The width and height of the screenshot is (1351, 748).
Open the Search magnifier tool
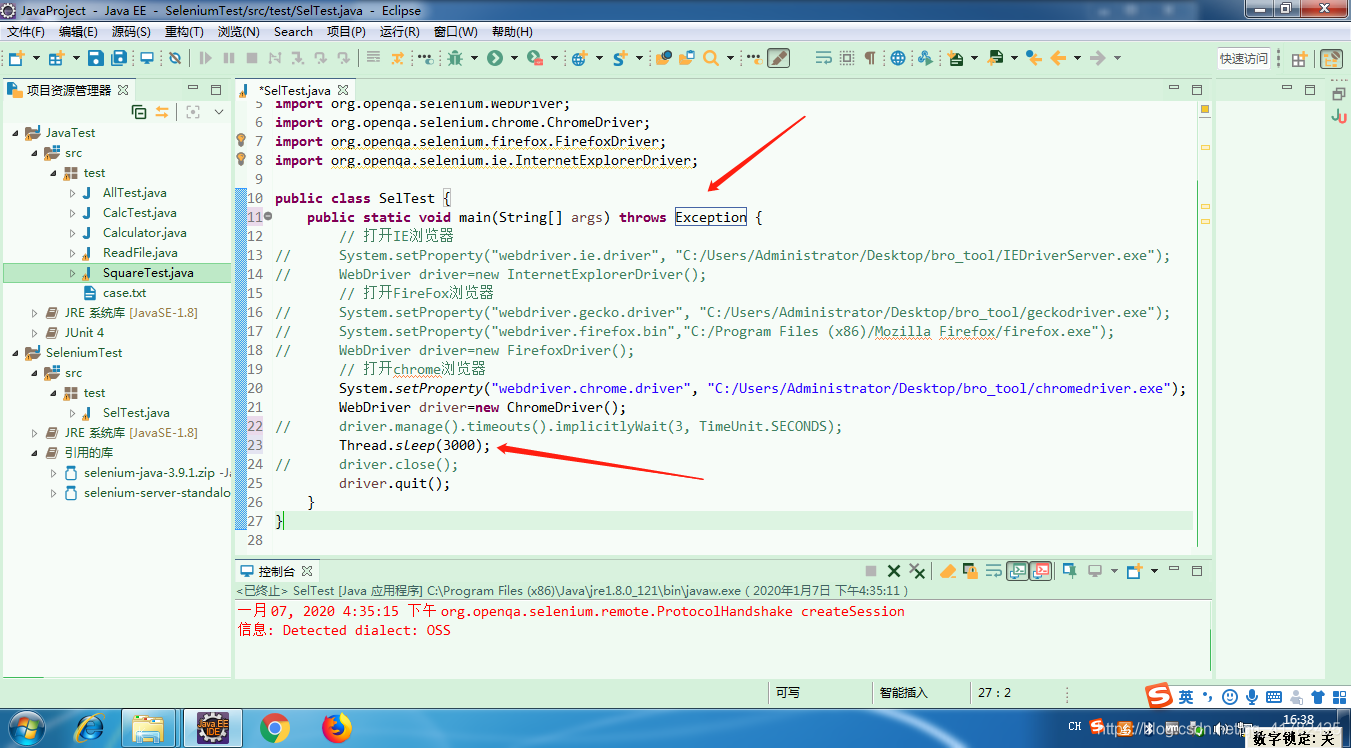pos(711,58)
